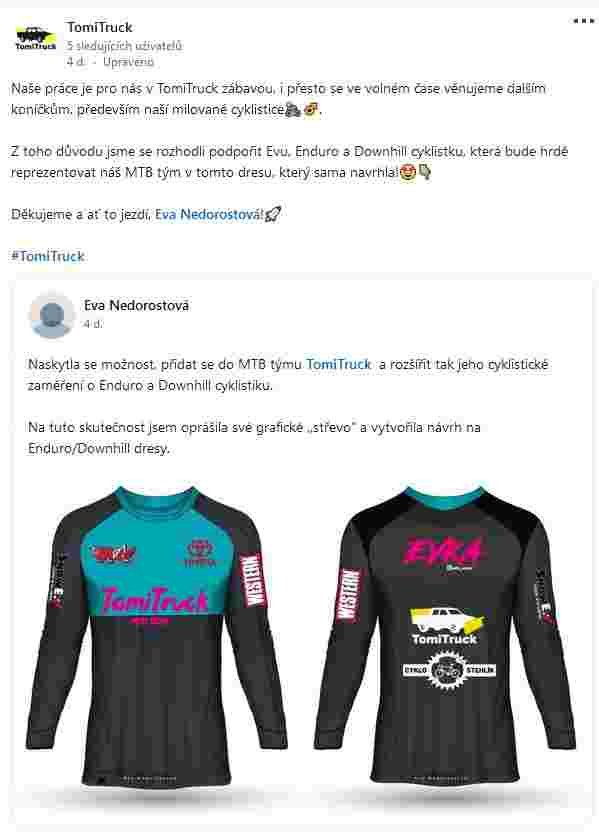The height and width of the screenshot is (833, 599).
Task: Click the 4 d. timestamp under TomiTruck
Action: coord(76,62)
